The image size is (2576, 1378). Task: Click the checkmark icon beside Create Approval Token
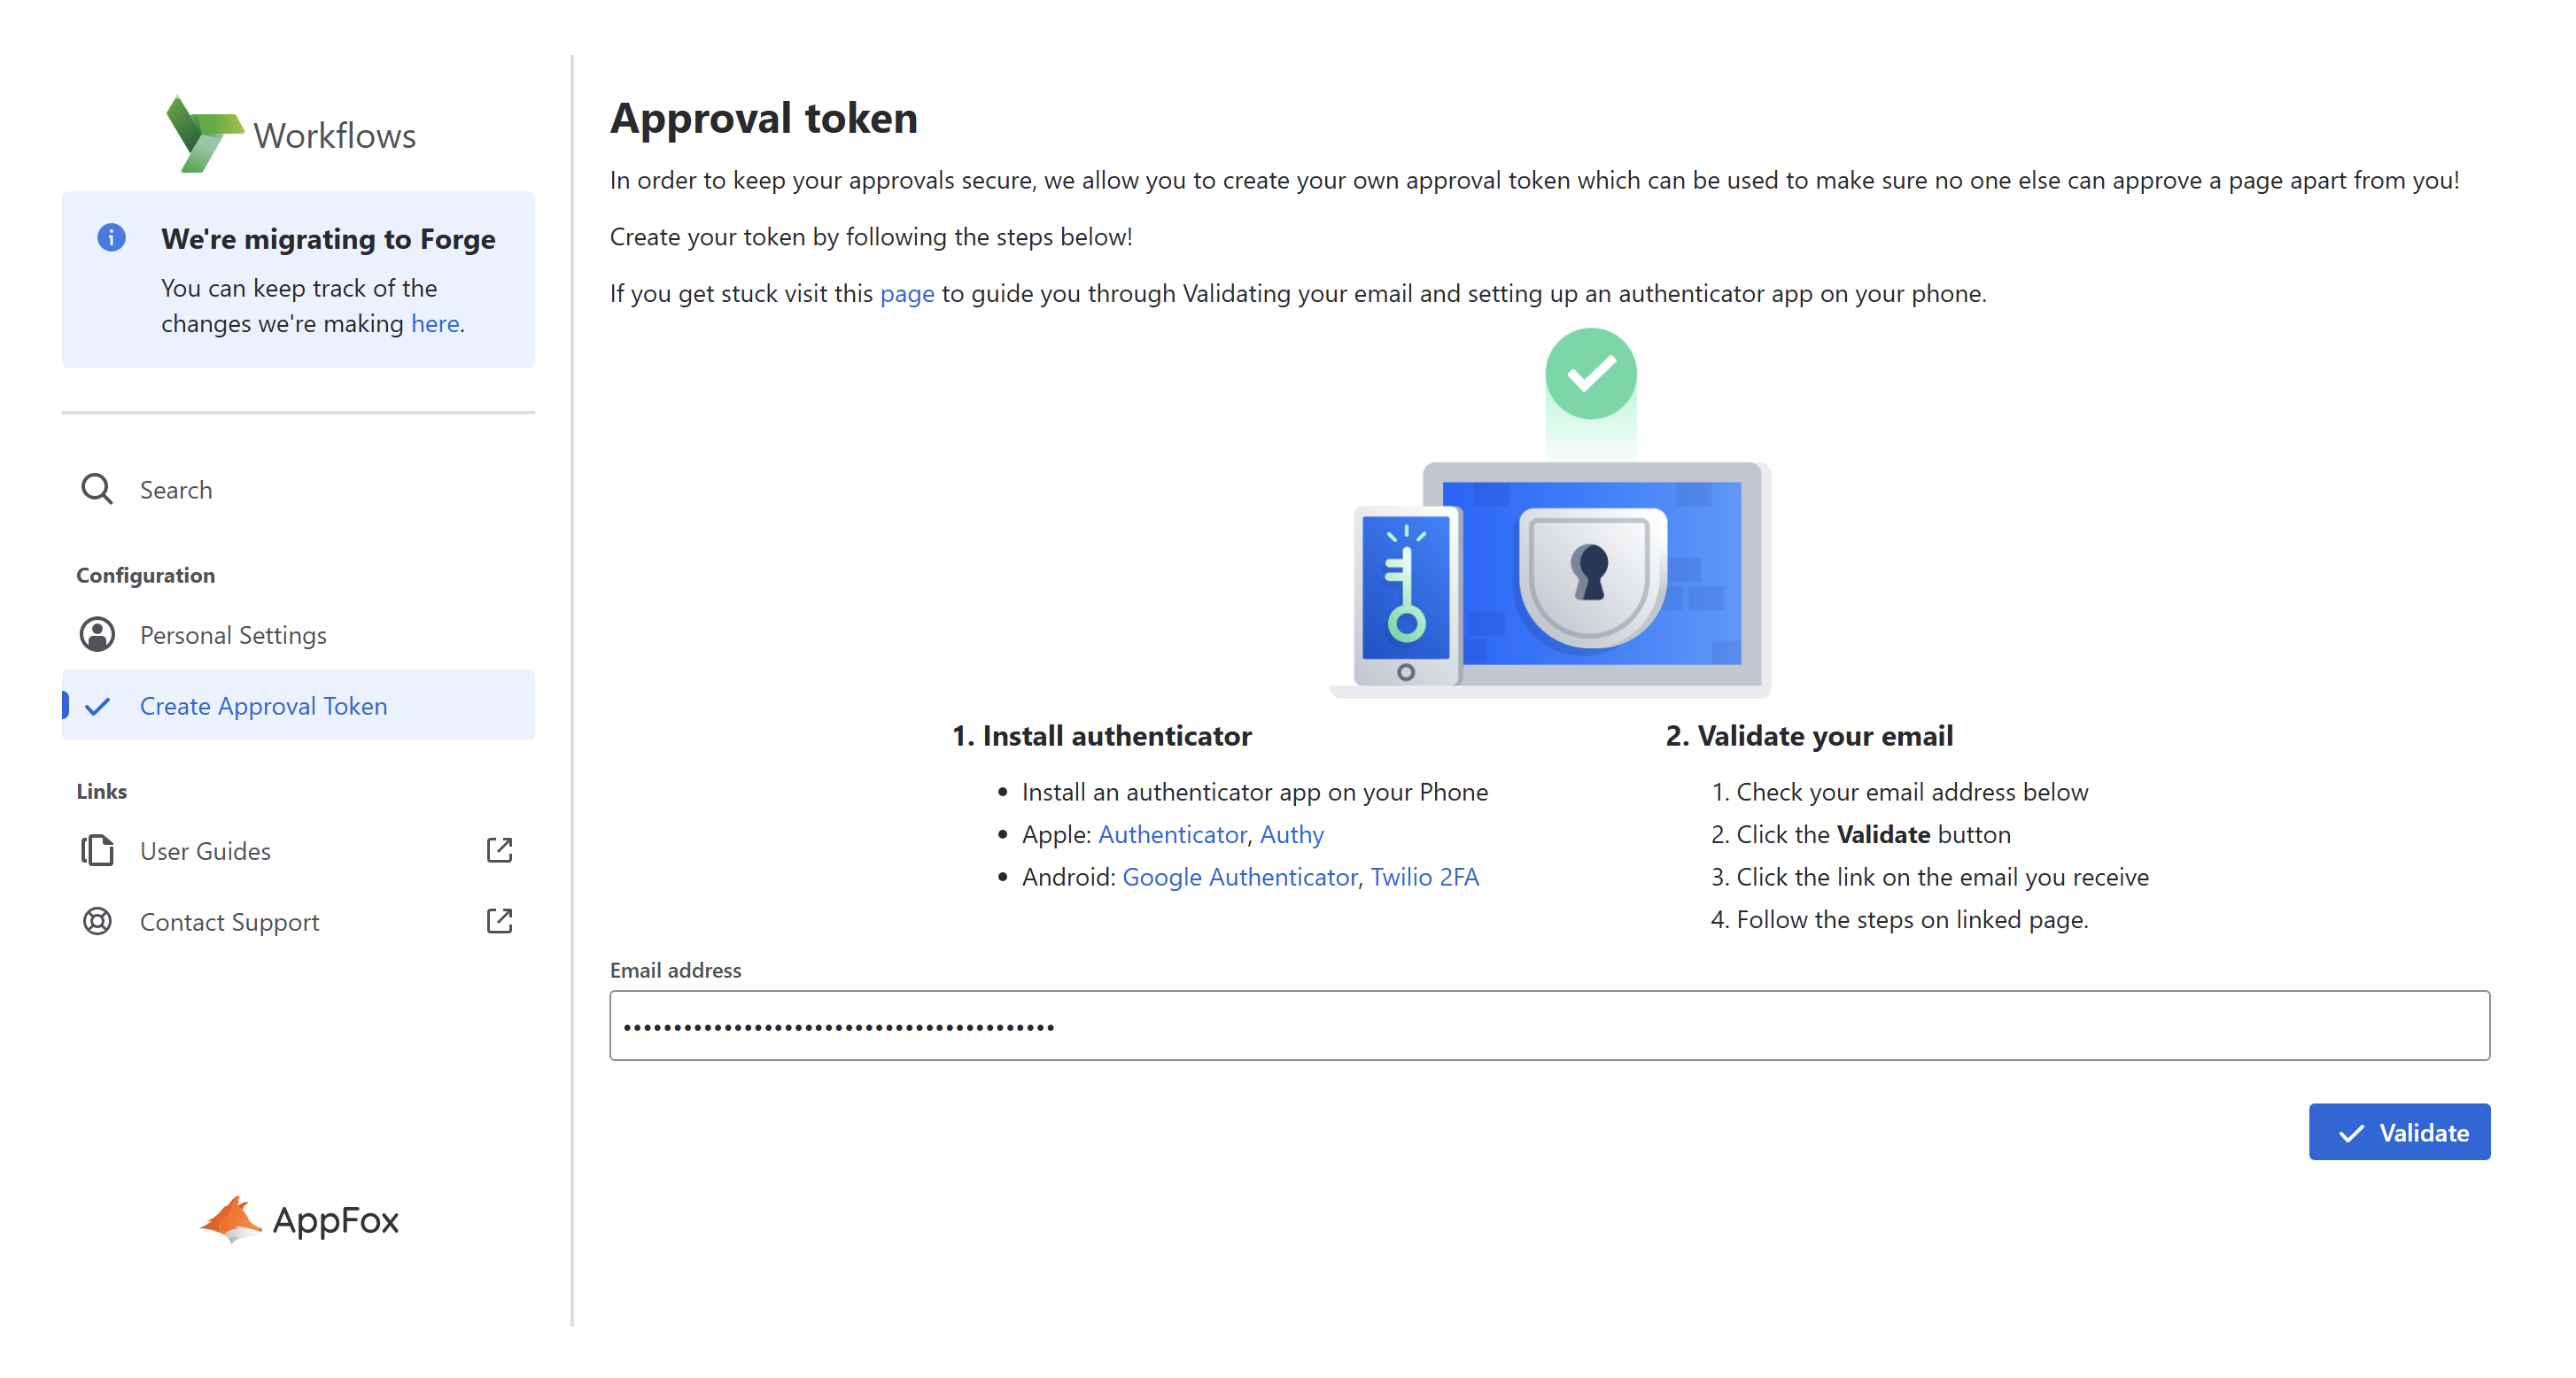98,705
